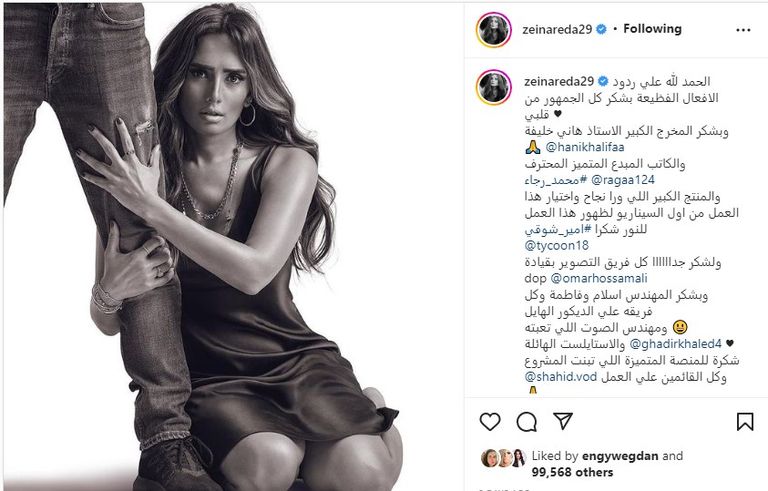Open the engywegdan liker profile
768x491 pixels.
[620, 456]
